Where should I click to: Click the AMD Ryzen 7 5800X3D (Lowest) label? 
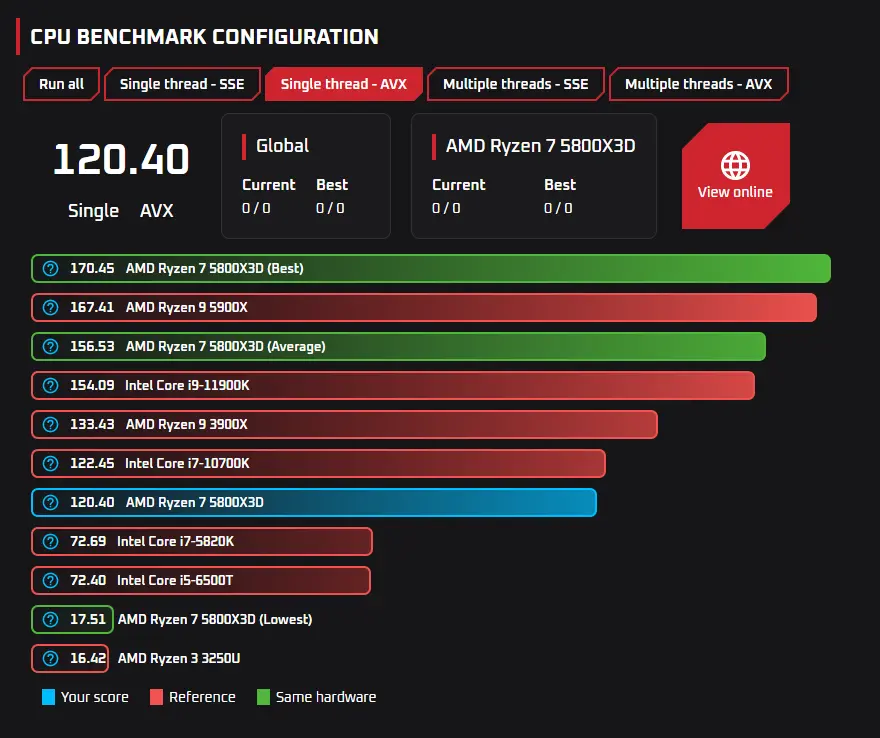(x=215, y=620)
